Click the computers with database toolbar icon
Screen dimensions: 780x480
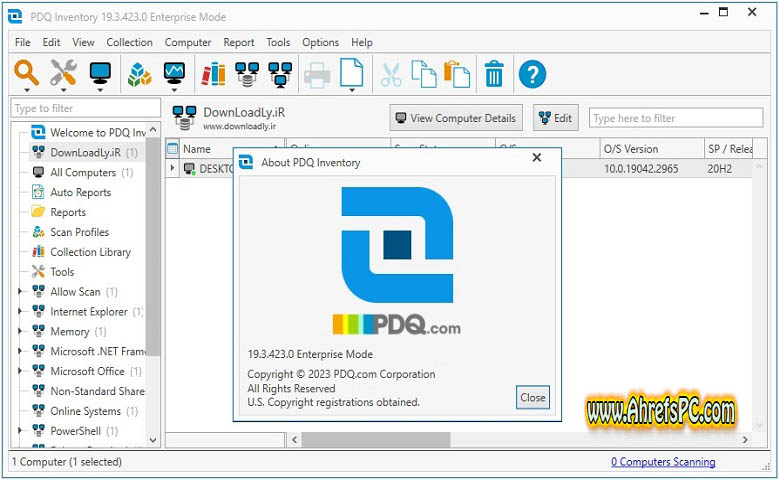tap(247, 75)
